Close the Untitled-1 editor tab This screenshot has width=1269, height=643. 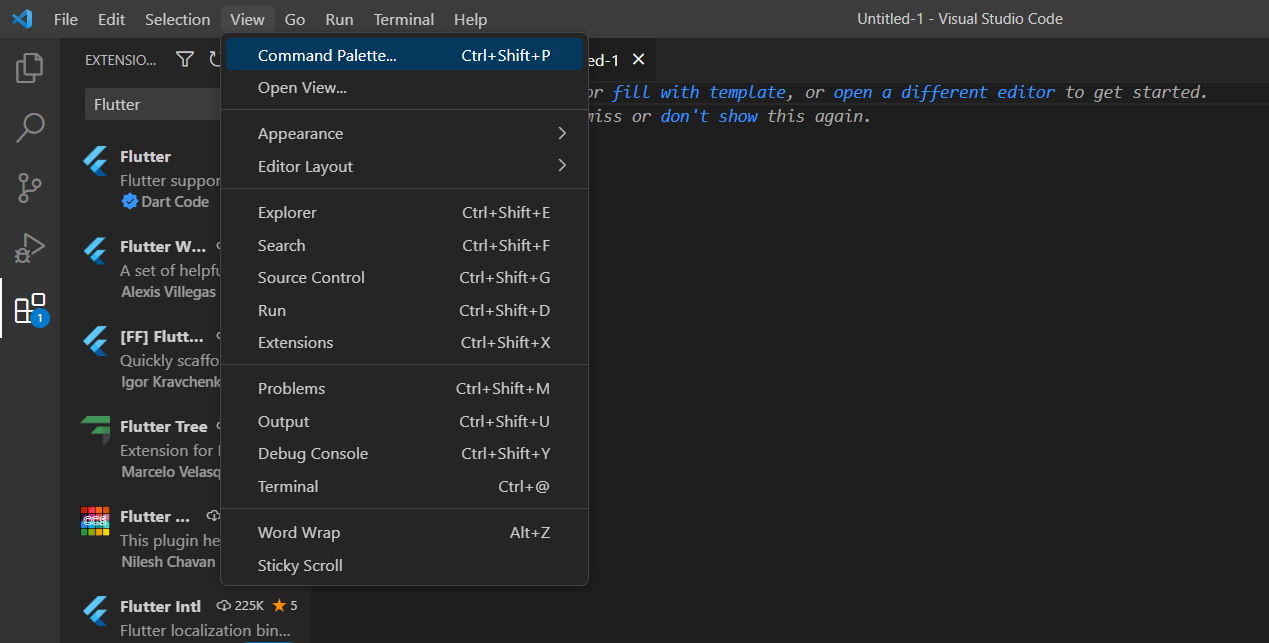point(639,60)
